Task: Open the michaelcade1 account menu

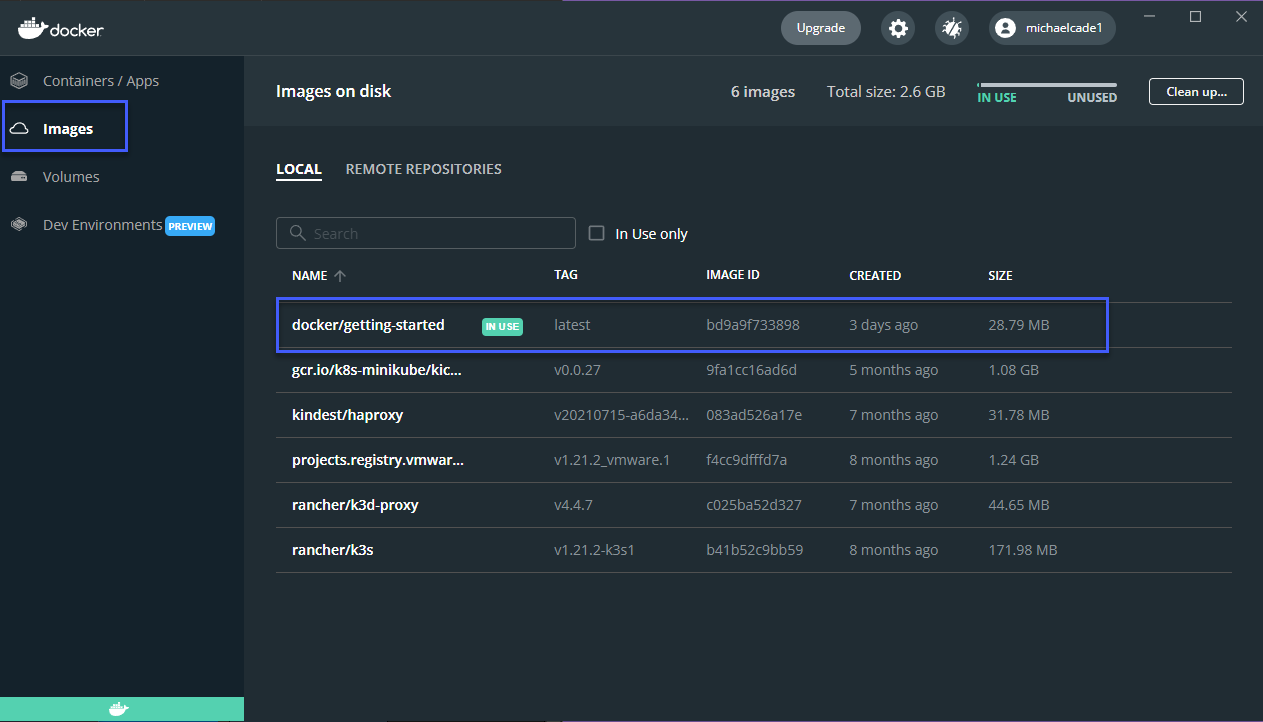Action: pos(1051,28)
